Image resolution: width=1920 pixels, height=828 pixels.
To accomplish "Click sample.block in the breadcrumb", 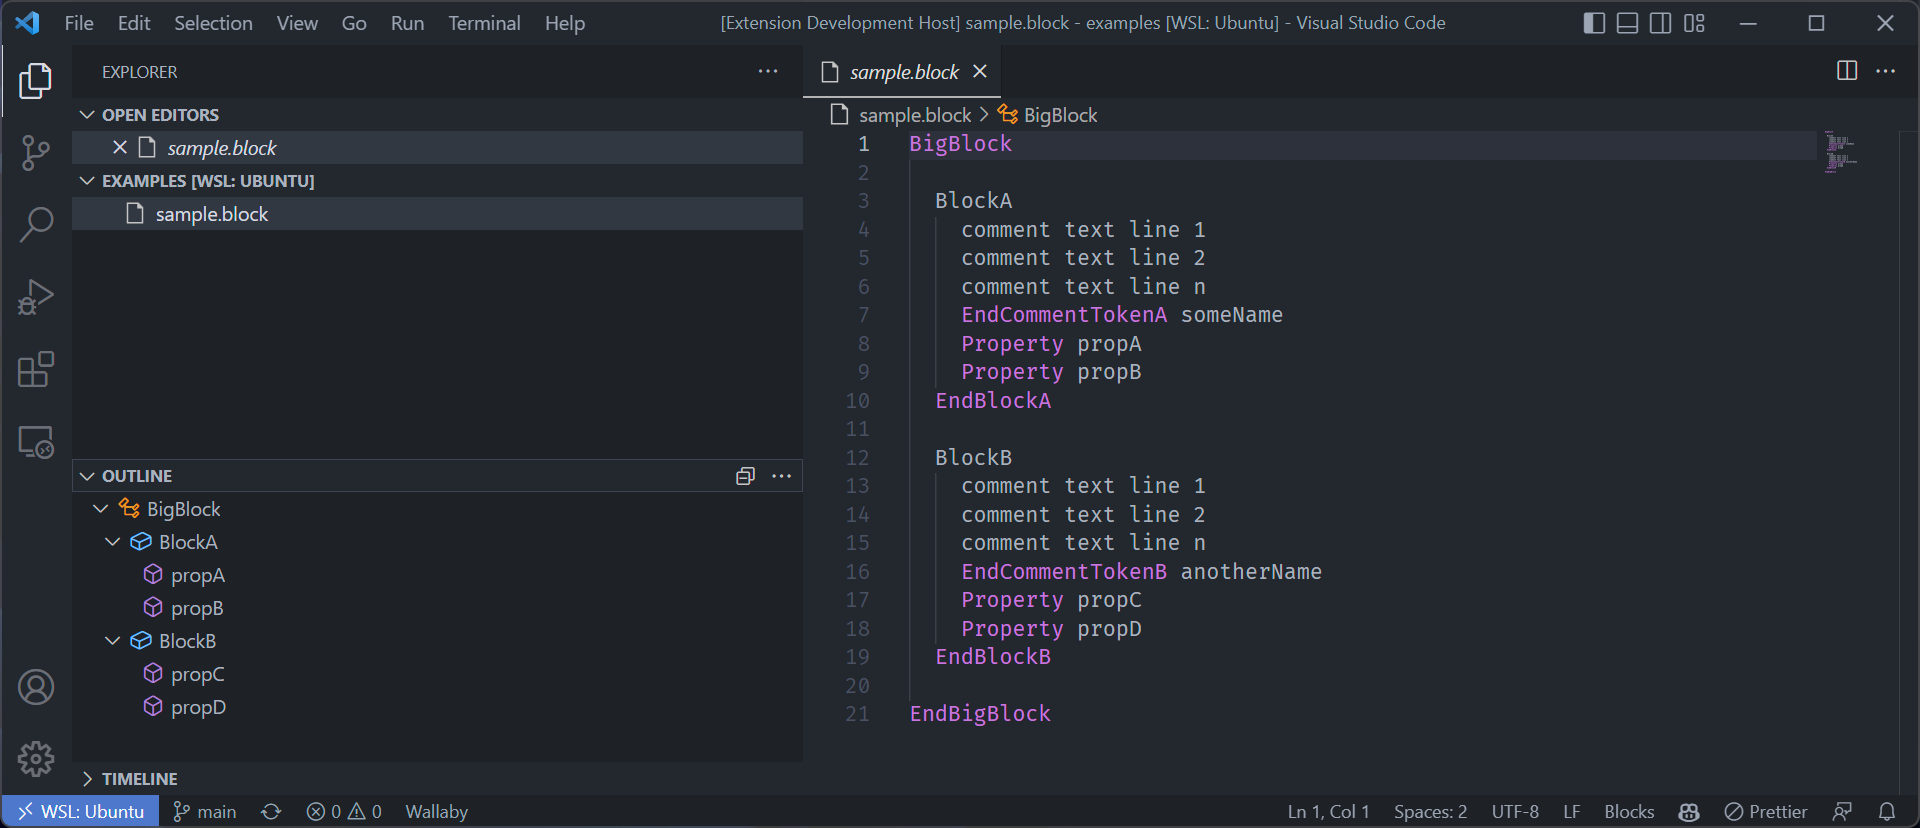I will click(x=901, y=115).
